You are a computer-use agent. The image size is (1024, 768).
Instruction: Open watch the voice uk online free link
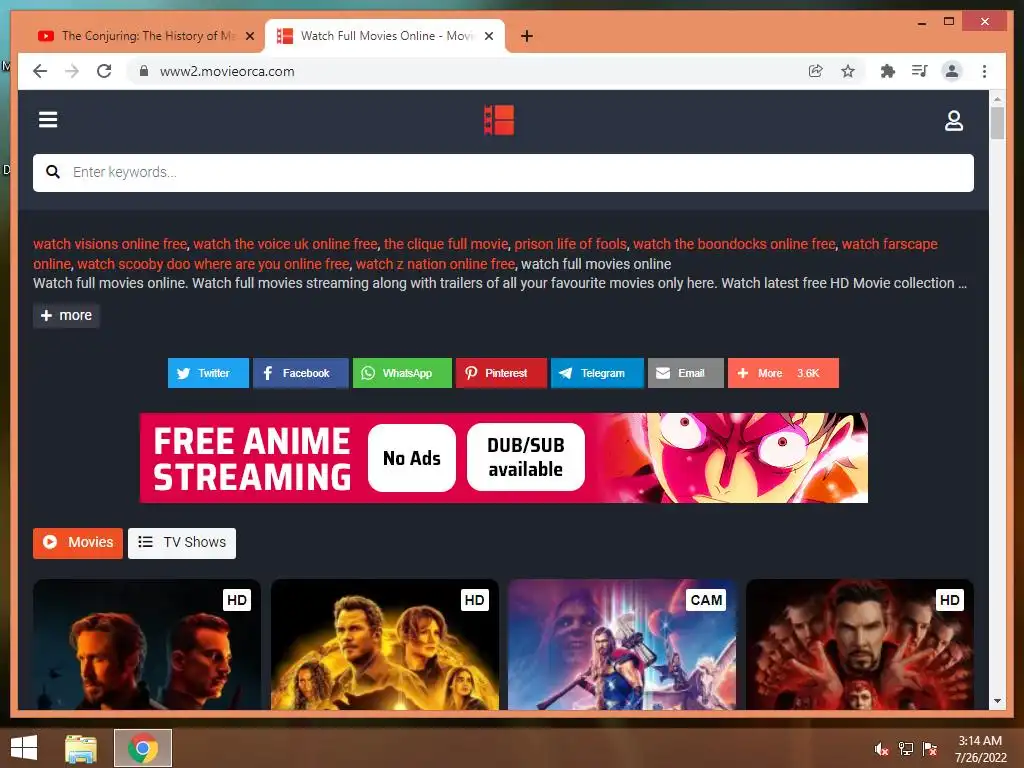285,244
